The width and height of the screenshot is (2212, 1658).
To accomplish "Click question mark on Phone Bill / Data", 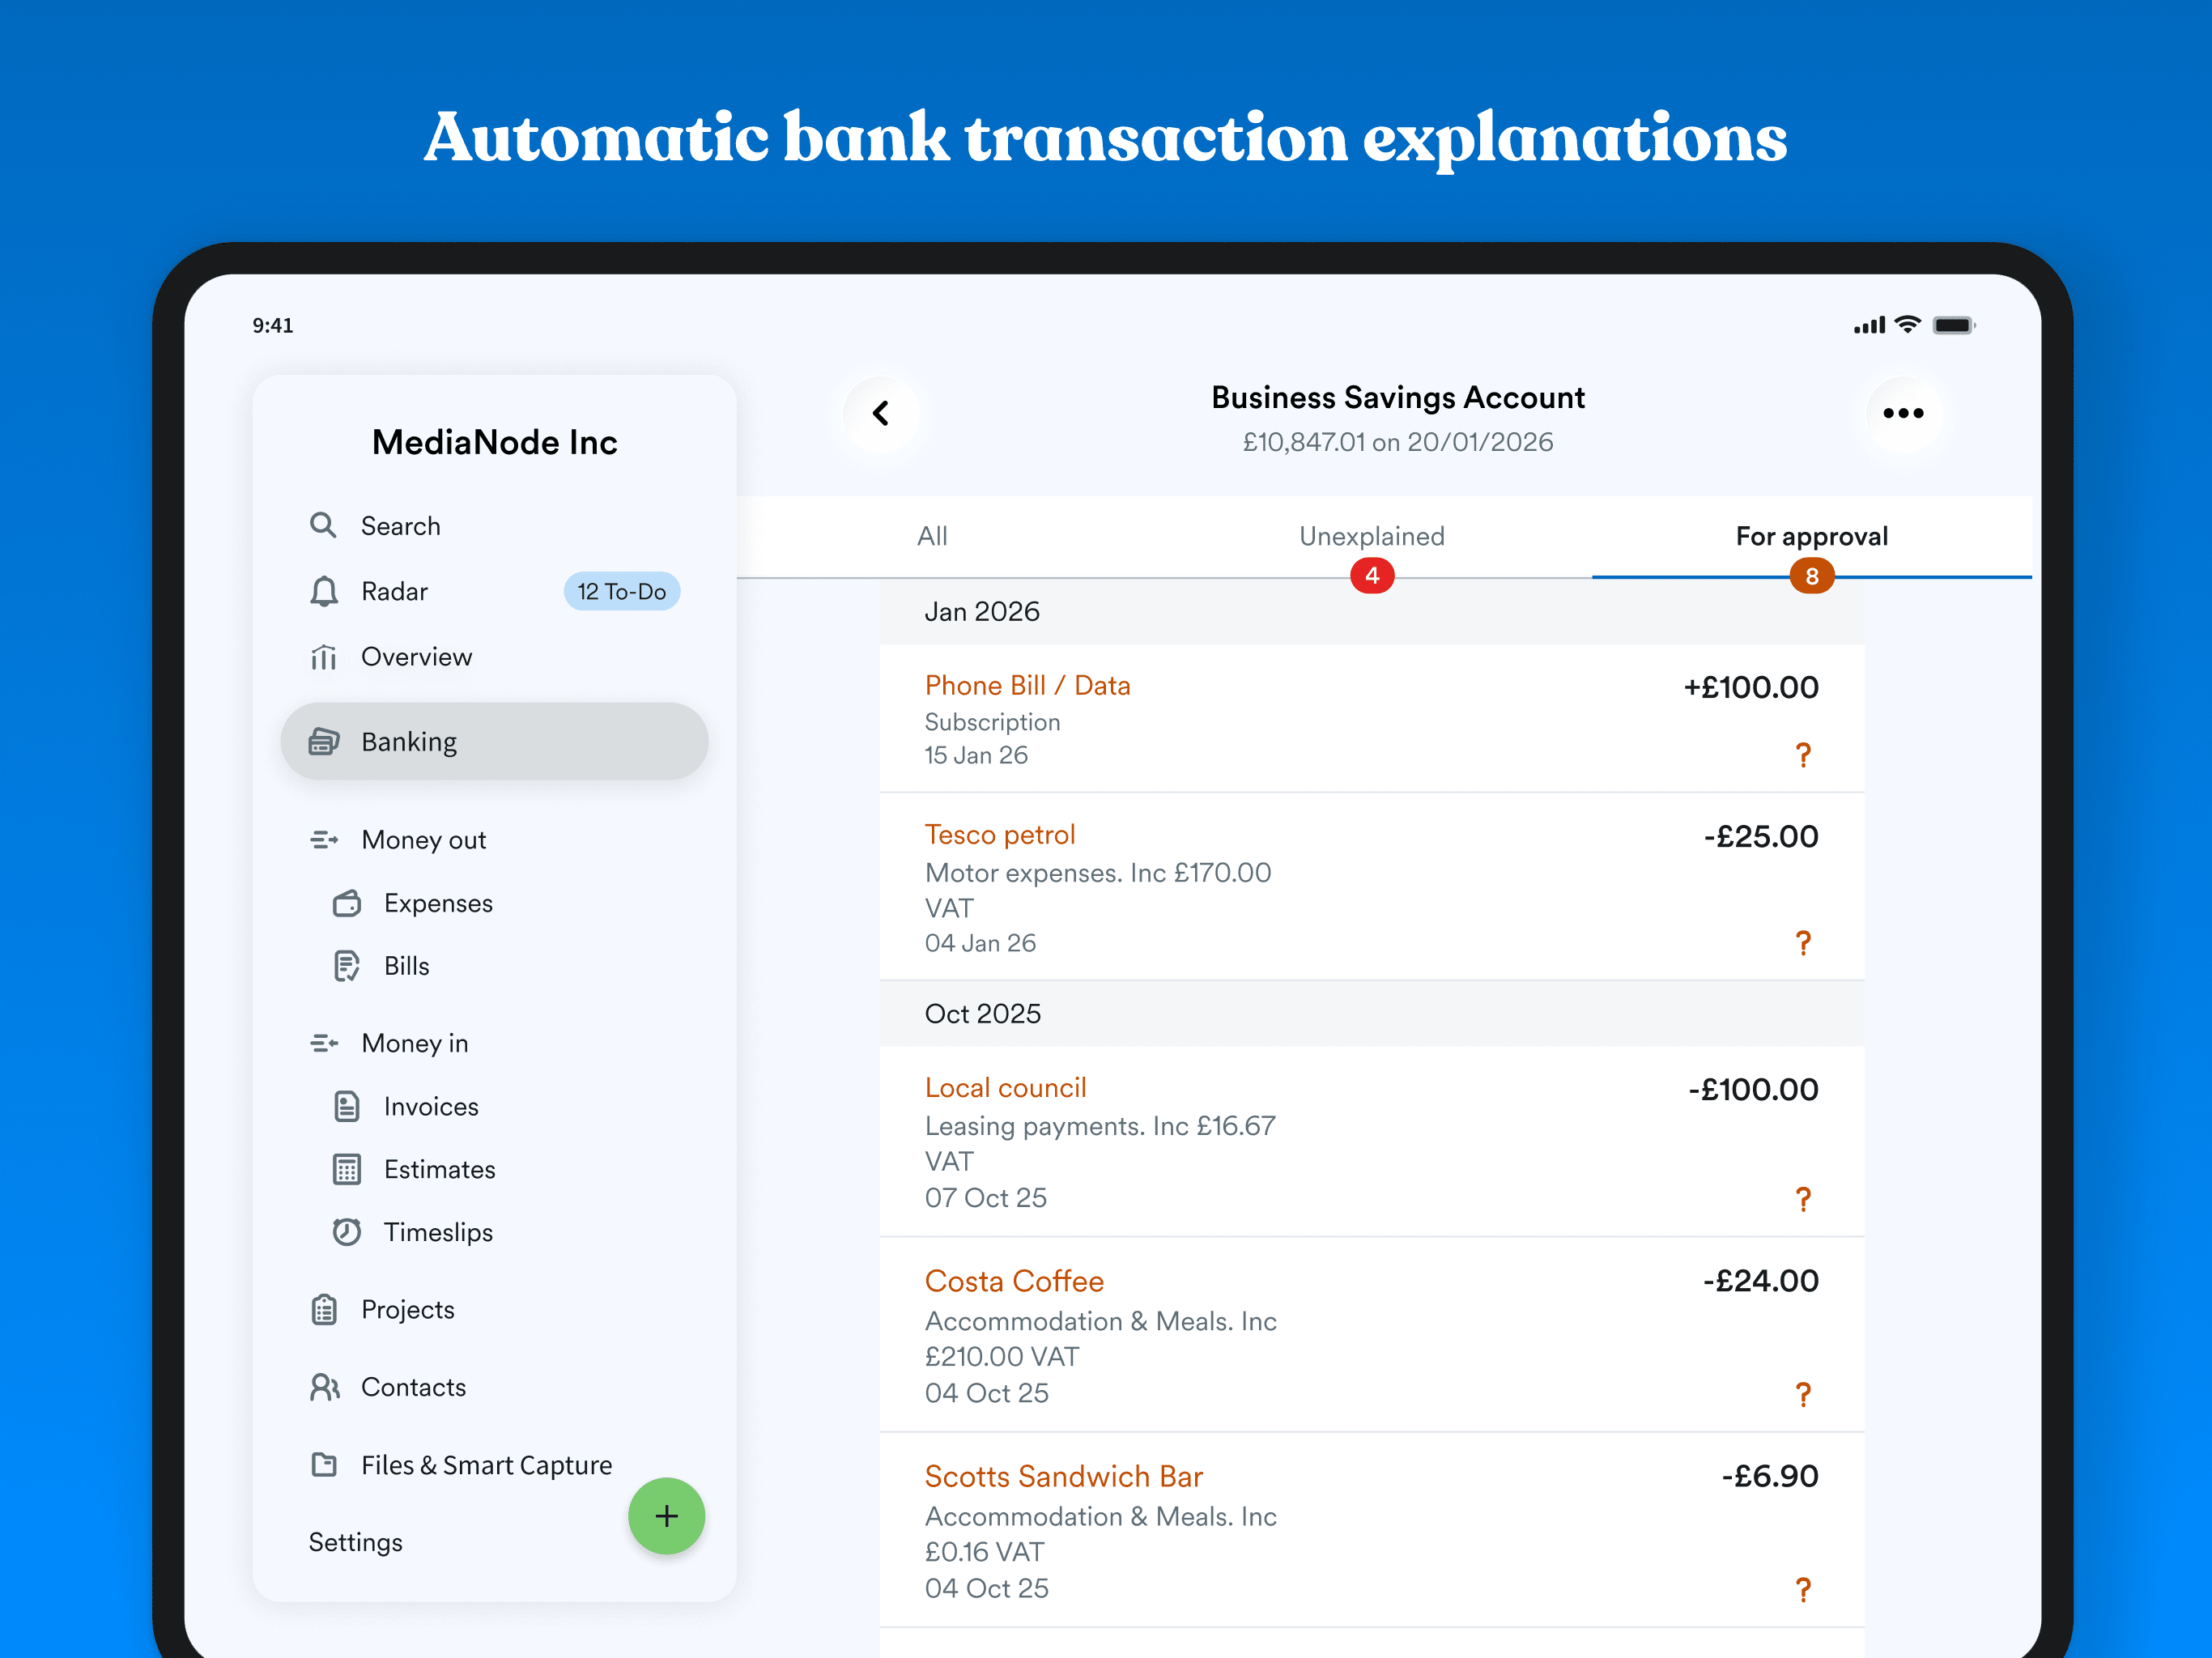I will click(1802, 755).
